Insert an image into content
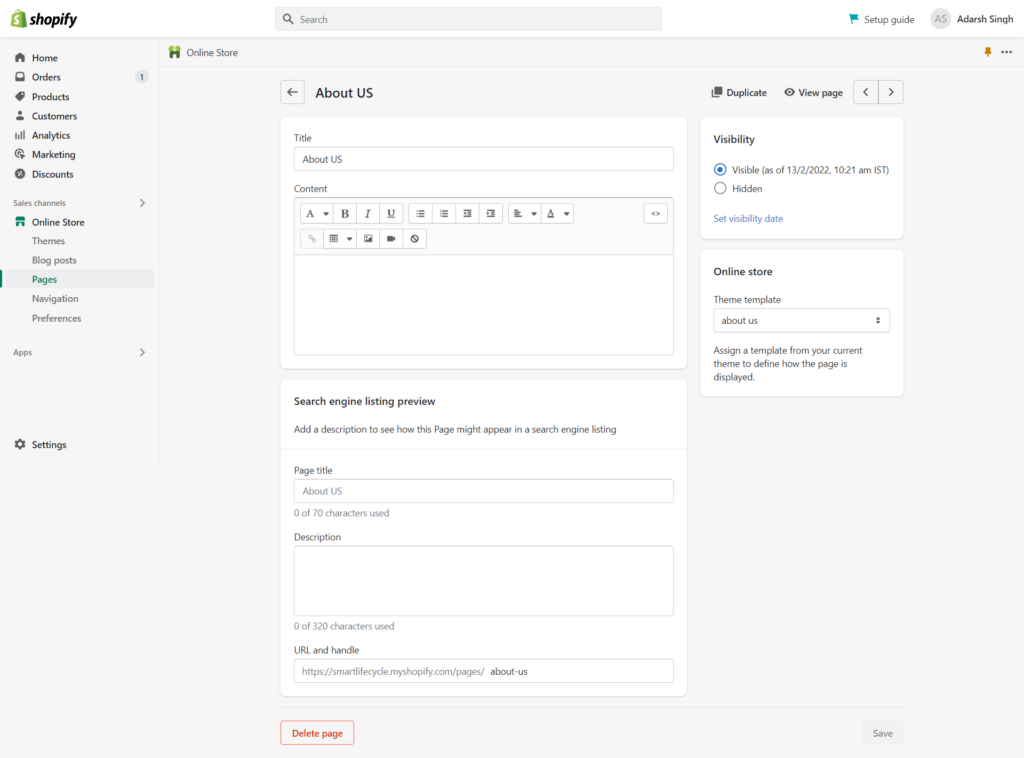1024x758 pixels. (x=368, y=239)
